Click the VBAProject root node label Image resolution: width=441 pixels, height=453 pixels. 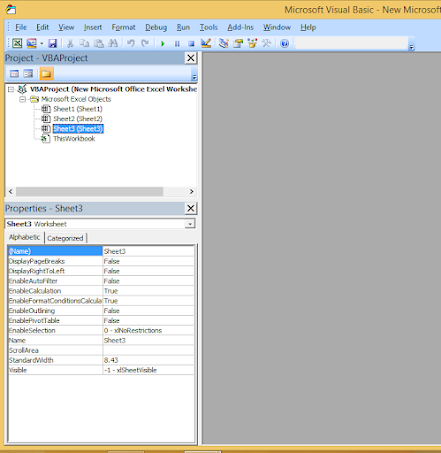(113, 89)
